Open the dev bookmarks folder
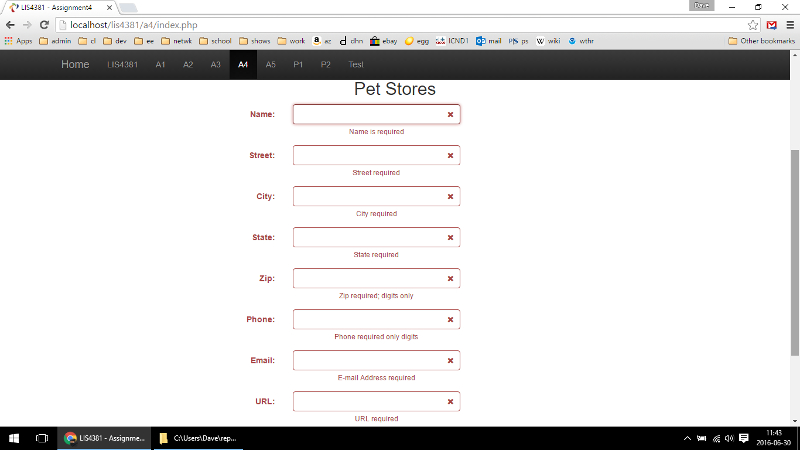 click(x=115, y=41)
